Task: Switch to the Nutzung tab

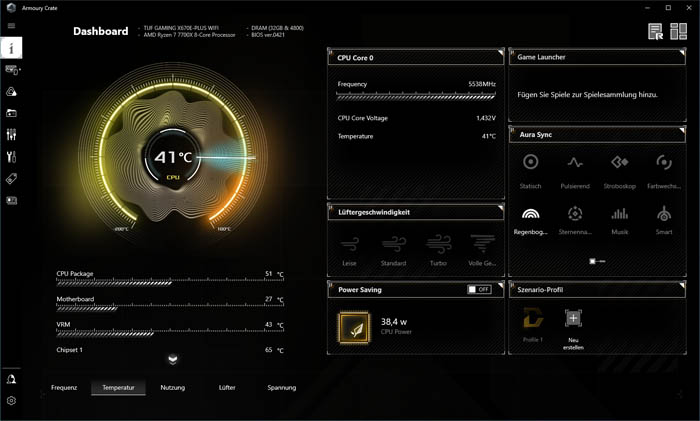Action: (173, 388)
